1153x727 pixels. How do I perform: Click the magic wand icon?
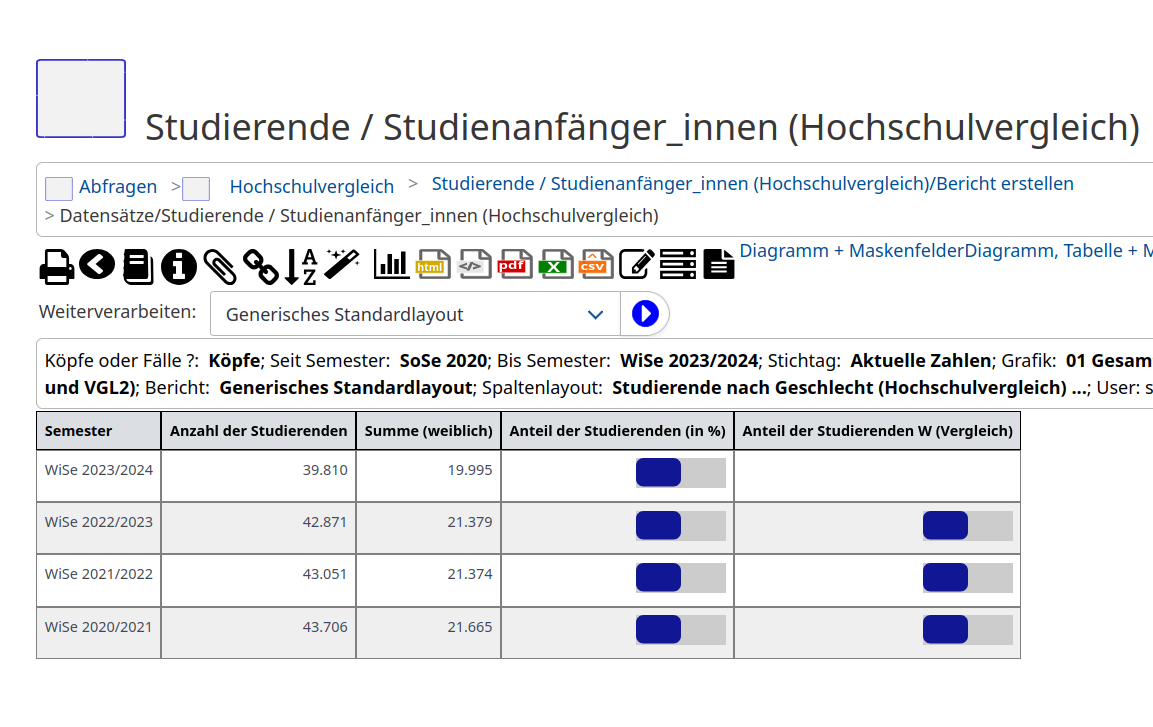342,264
